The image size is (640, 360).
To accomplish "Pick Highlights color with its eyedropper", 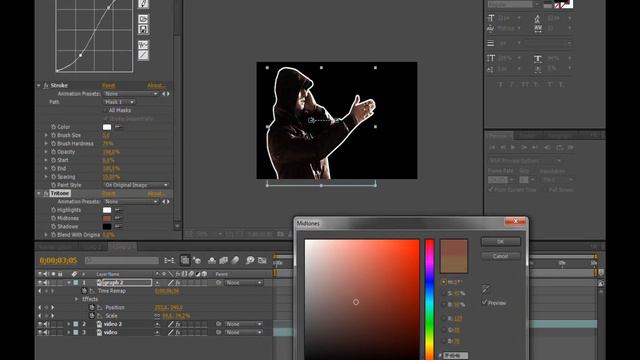I will coord(118,210).
